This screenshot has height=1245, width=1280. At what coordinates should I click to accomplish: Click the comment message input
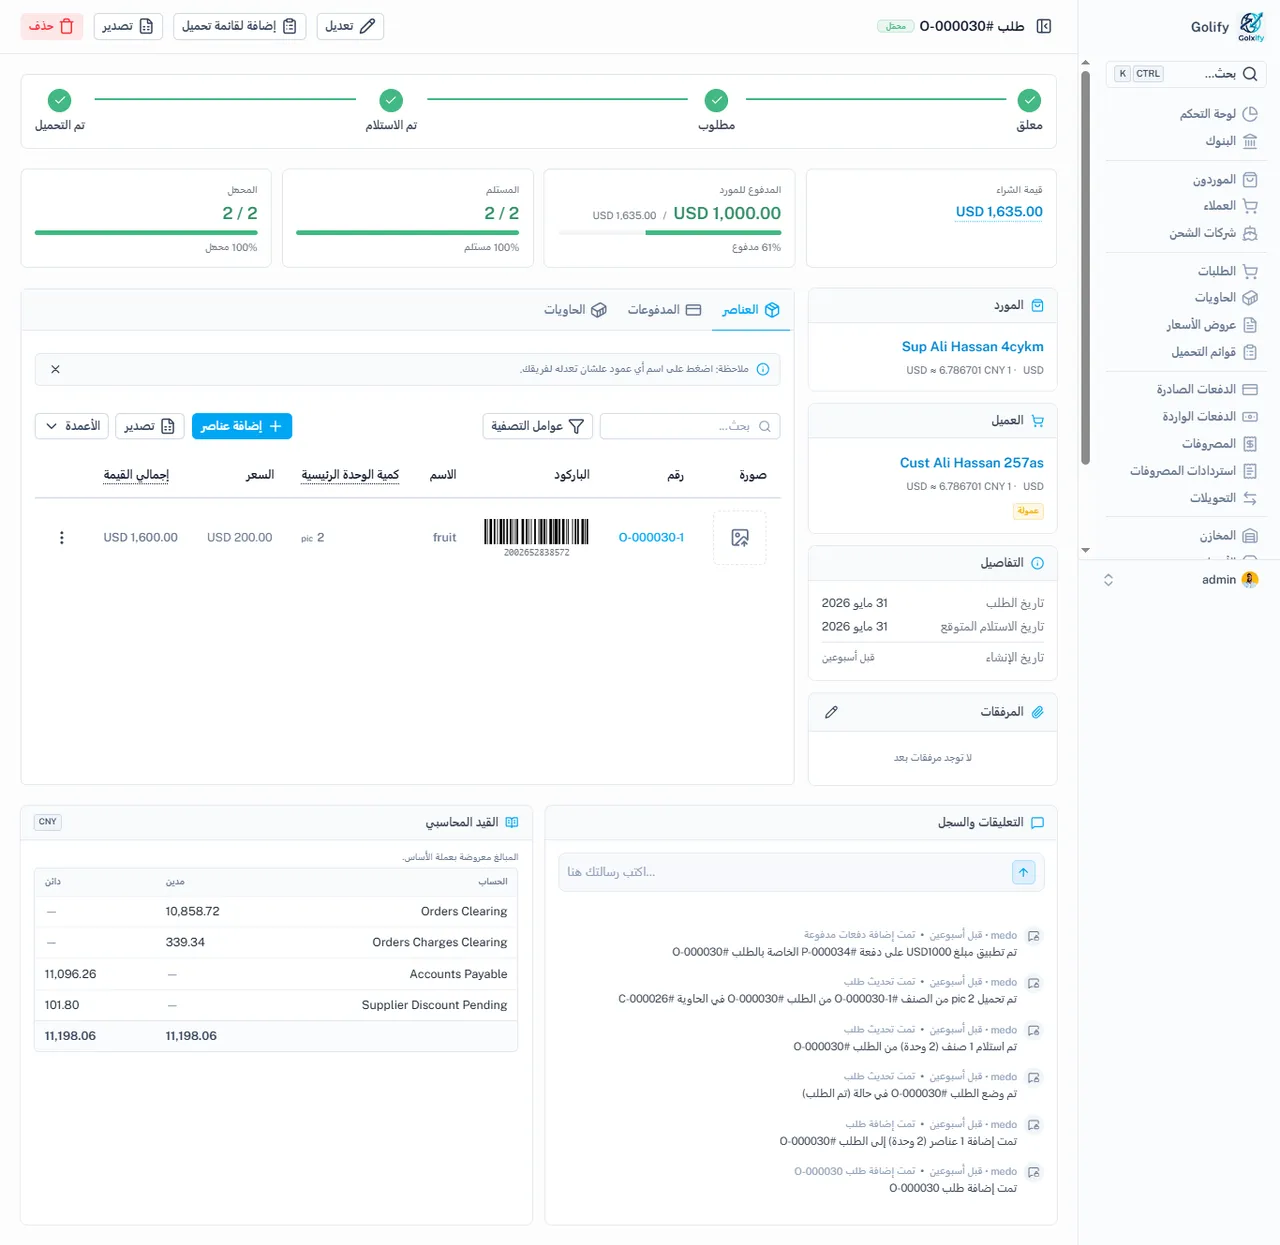(785, 872)
